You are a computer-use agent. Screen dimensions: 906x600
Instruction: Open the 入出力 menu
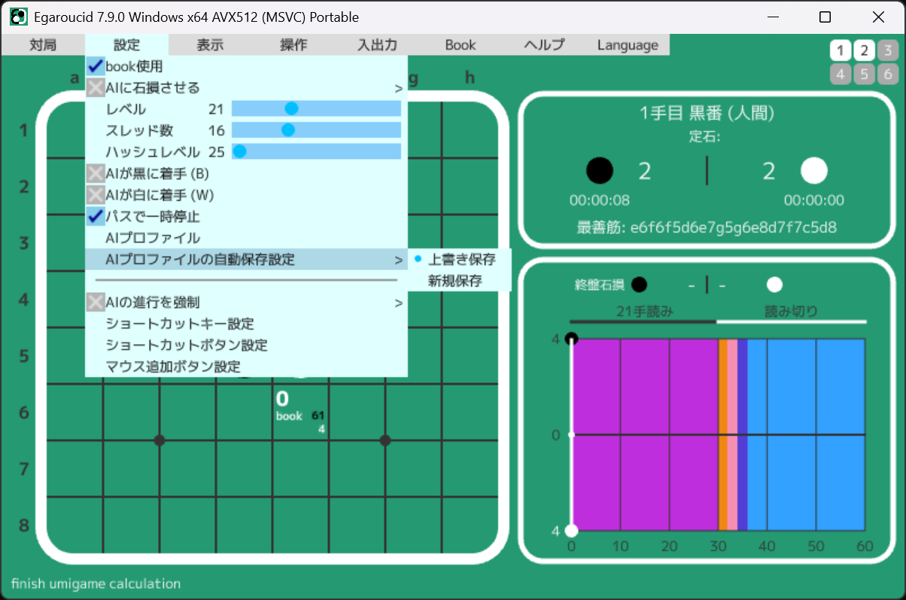[x=377, y=45]
